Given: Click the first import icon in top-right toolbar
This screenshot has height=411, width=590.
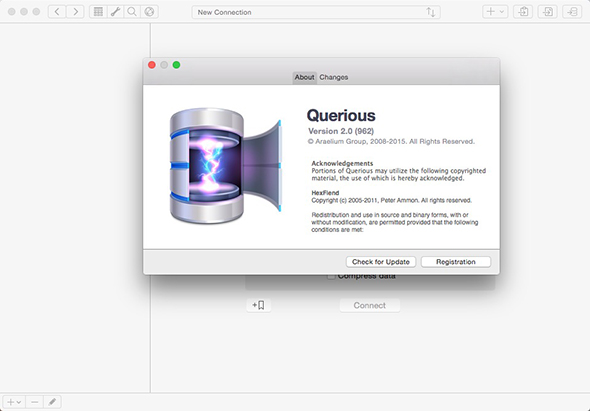Looking at the screenshot, I should click(x=523, y=12).
